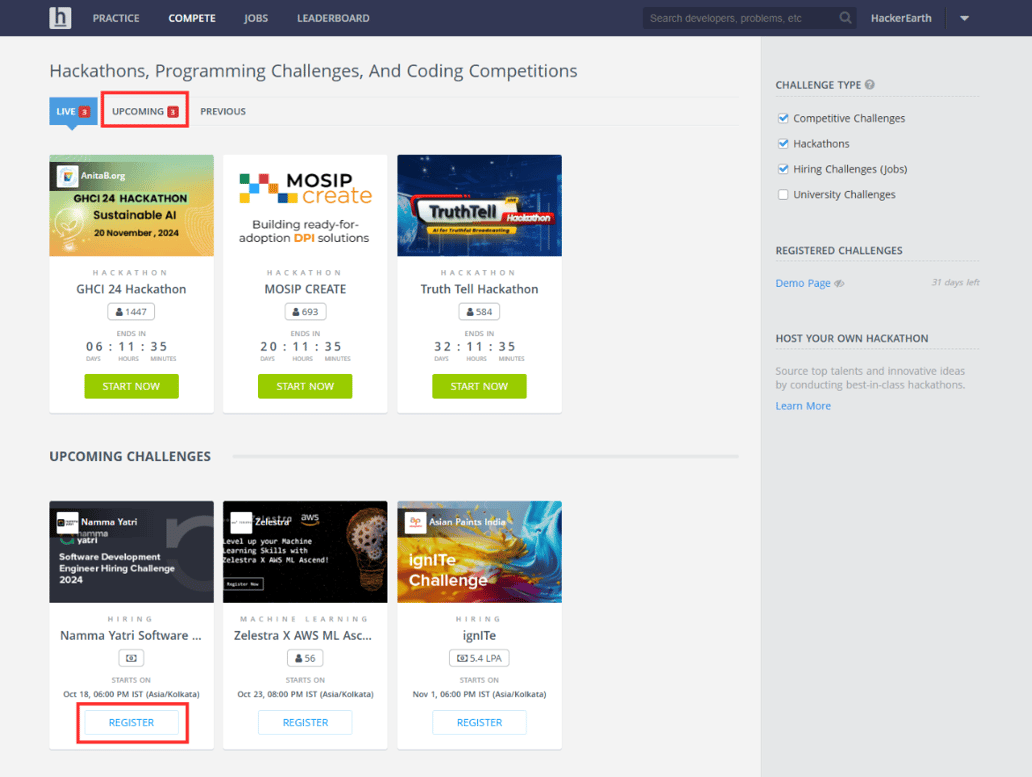Open the HackerEarth account dropdown arrow
1032x777 pixels.
tap(964, 18)
